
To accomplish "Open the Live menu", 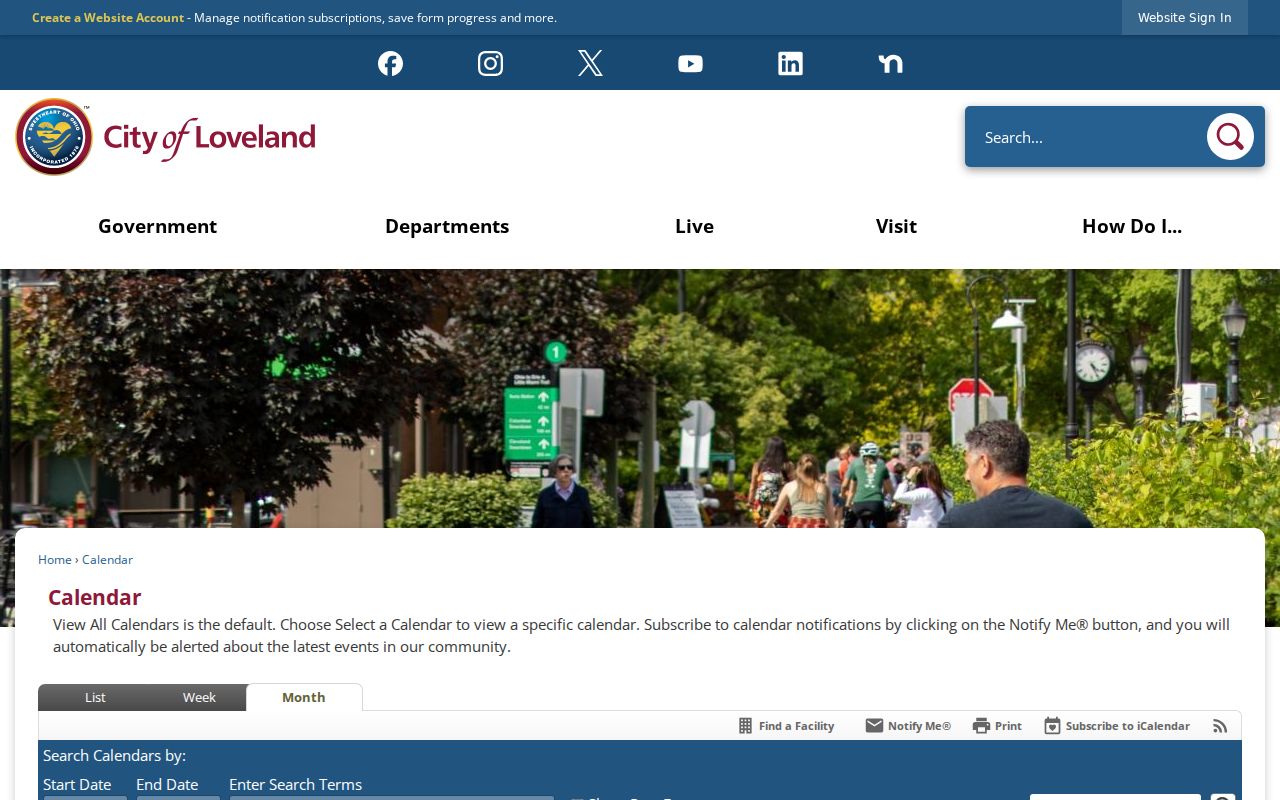I will click(x=694, y=226).
